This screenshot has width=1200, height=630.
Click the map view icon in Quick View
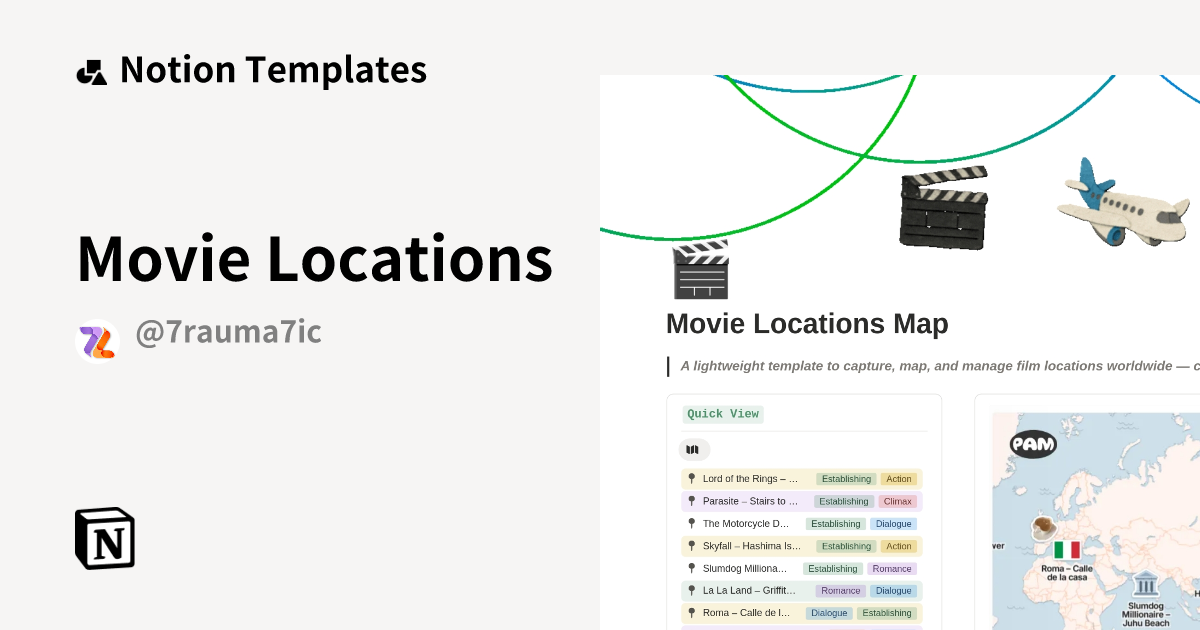(x=693, y=449)
